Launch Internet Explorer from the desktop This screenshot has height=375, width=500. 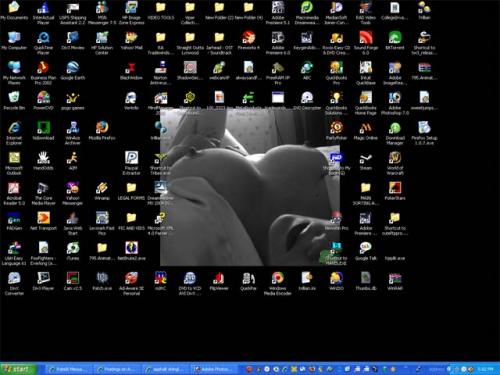tap(14, 133)
